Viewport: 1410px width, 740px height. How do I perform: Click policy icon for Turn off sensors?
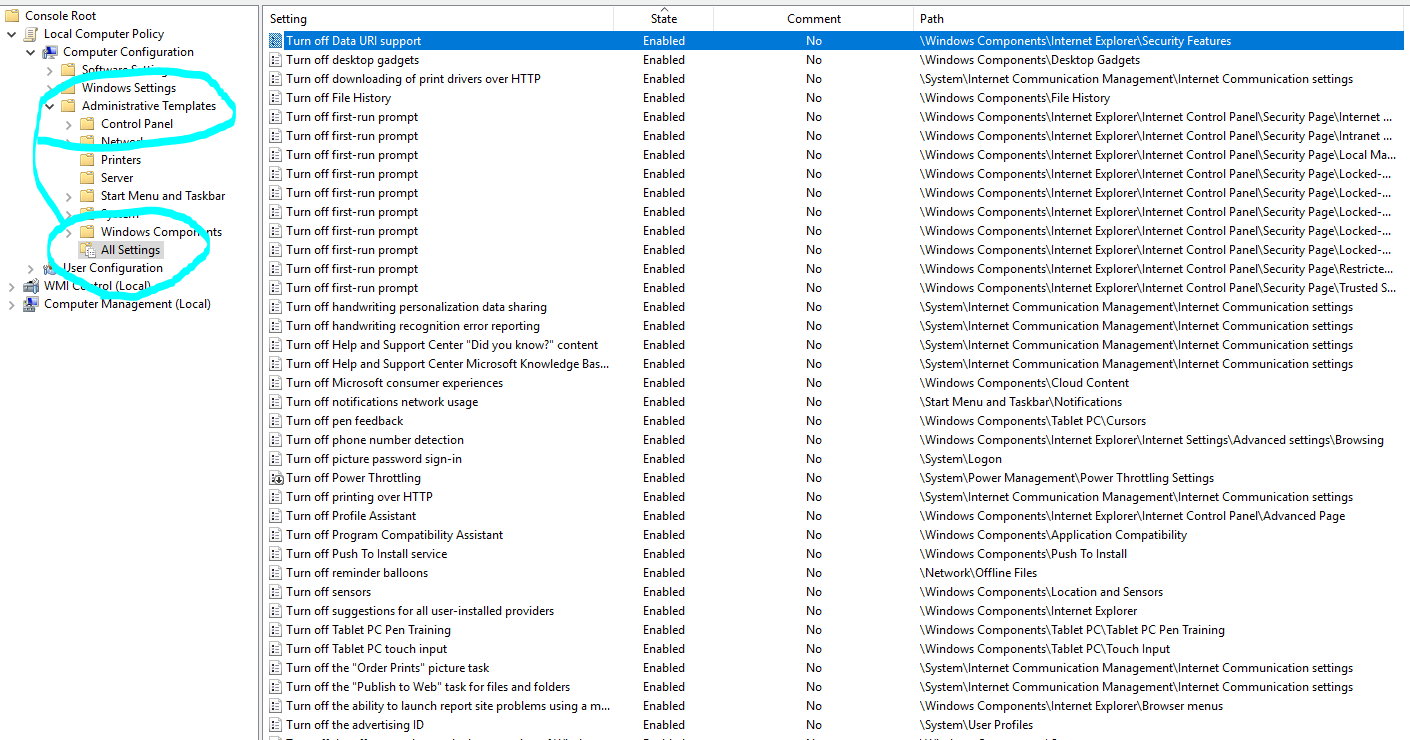(x=277, y=592)
